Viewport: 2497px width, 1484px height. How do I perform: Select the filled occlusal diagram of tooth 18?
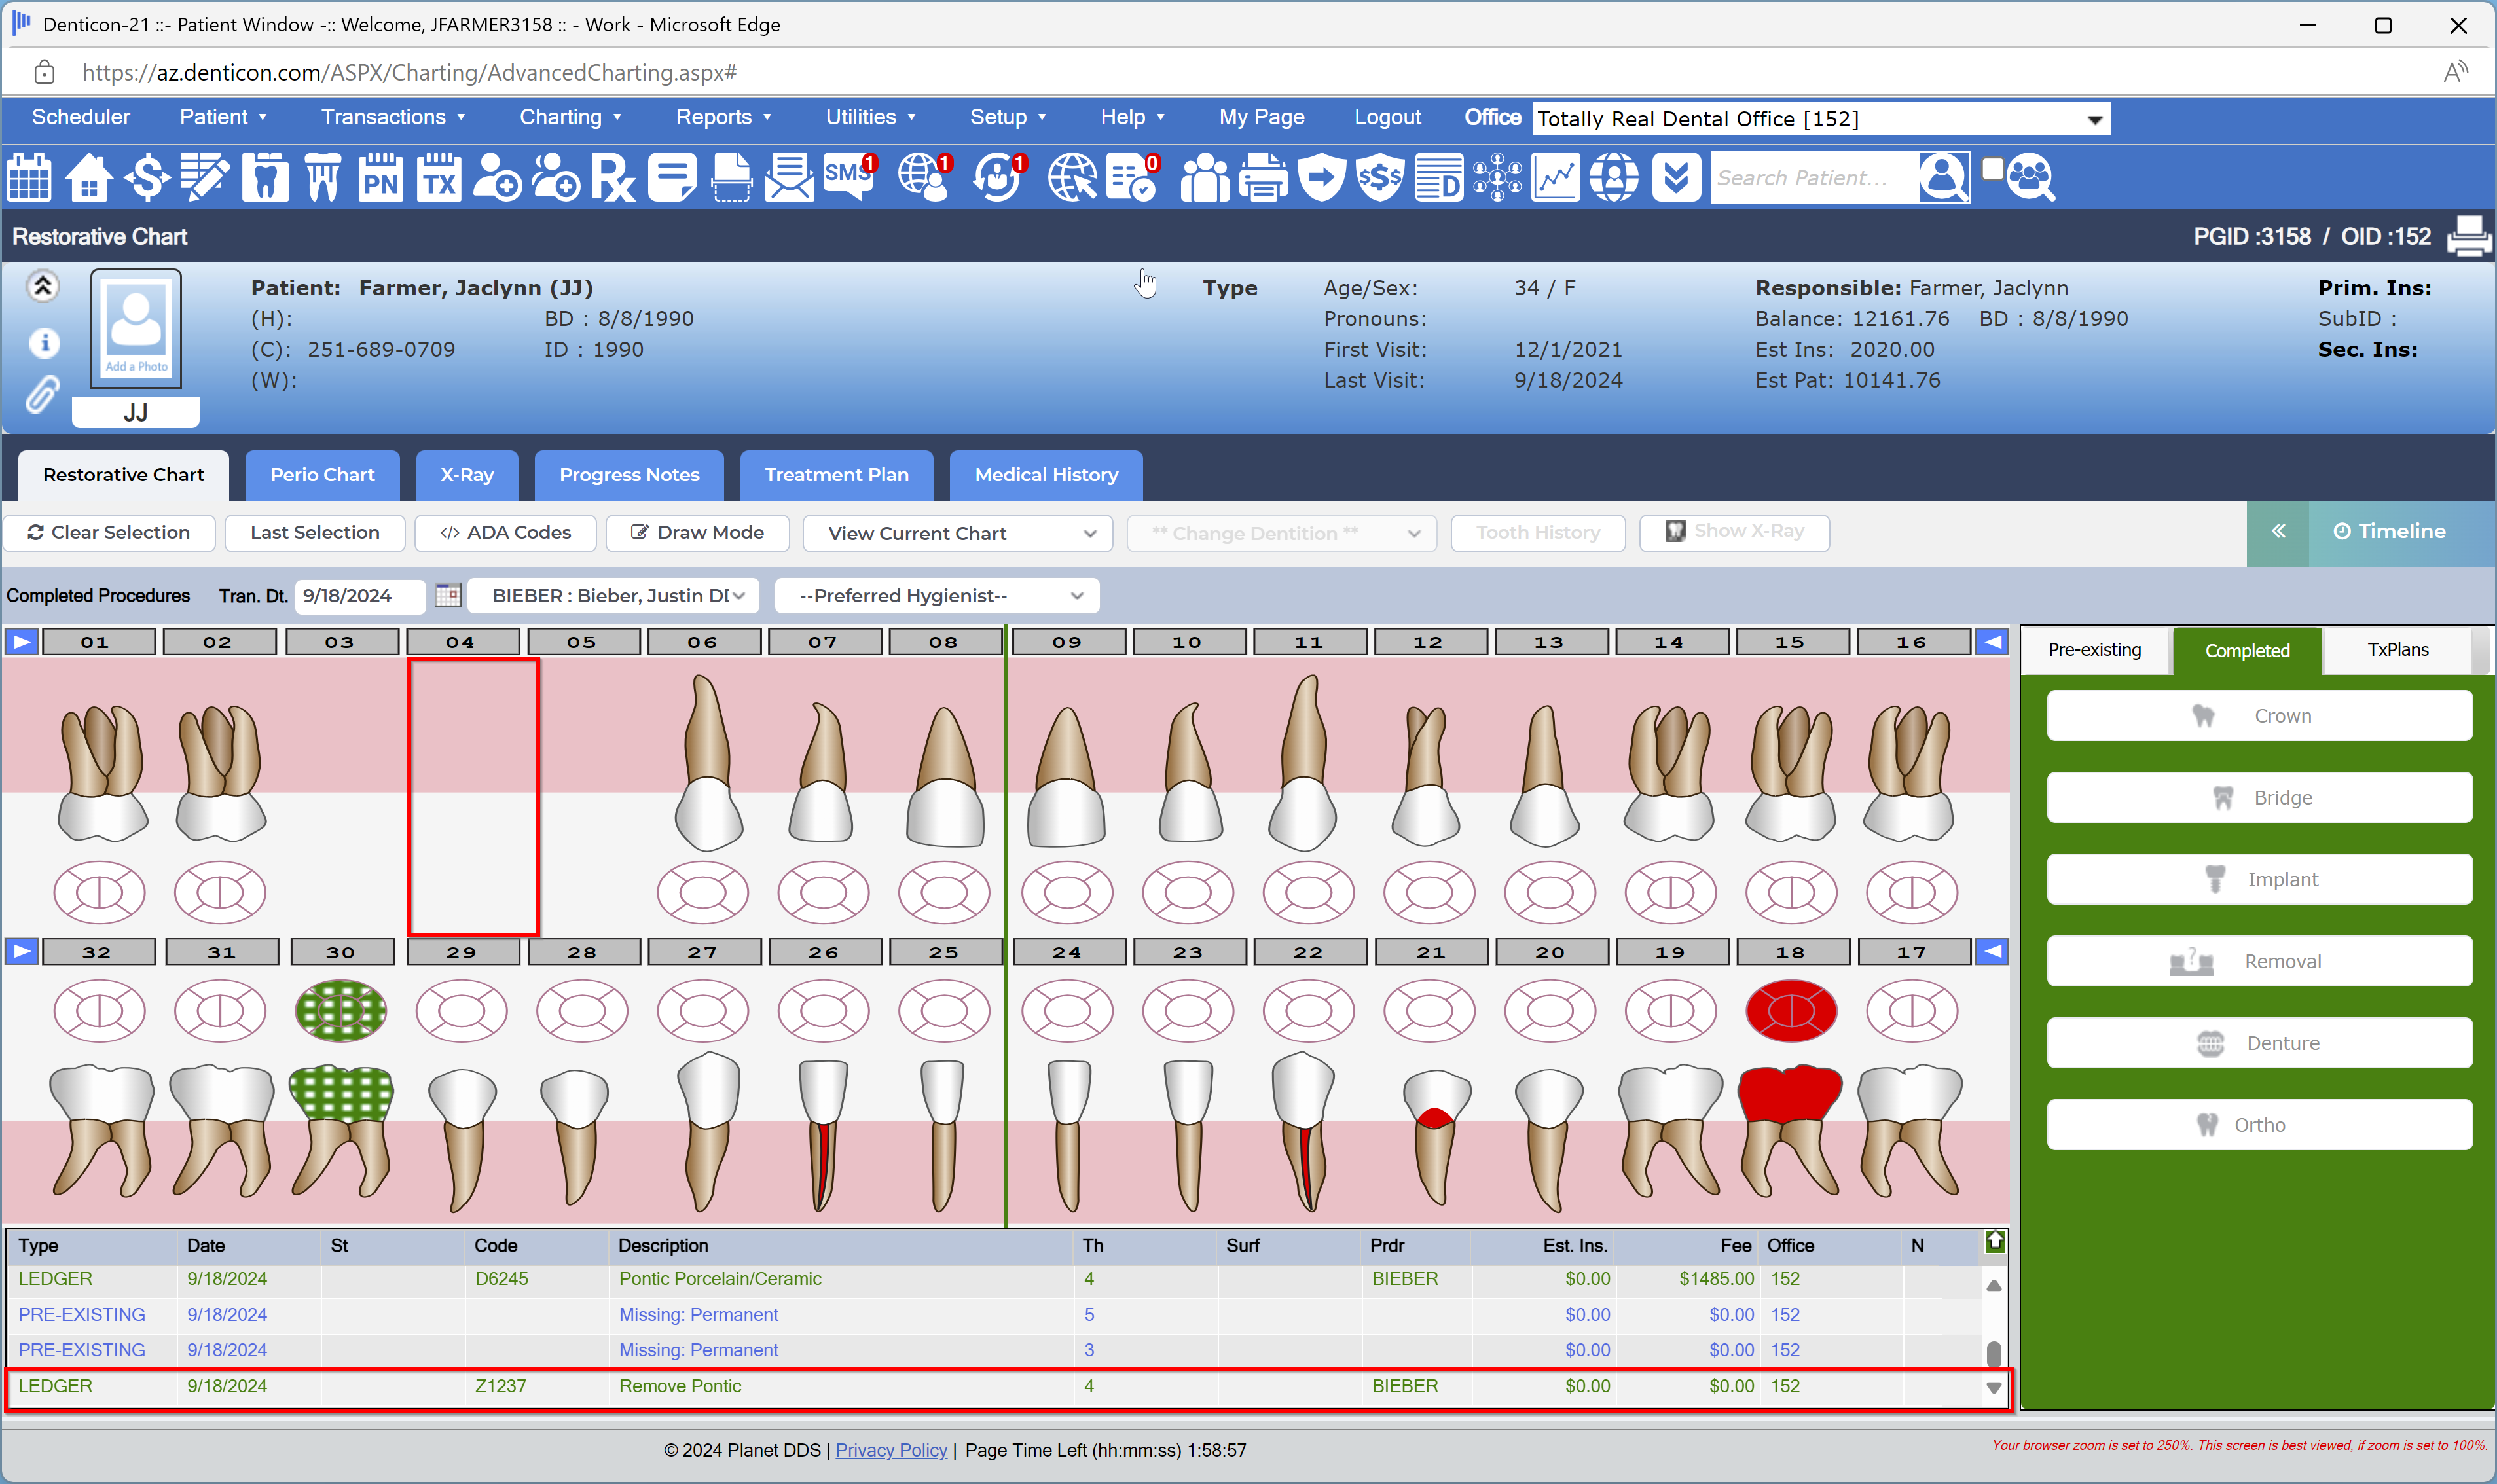1790,1011
